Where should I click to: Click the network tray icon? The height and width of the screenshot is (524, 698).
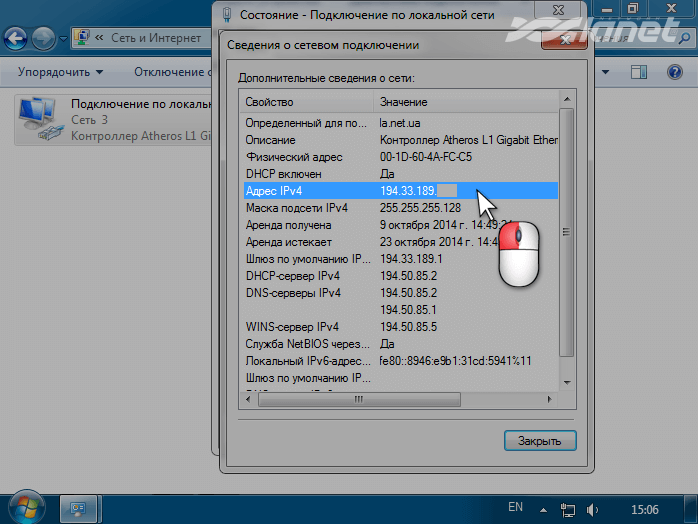(x=569, y=508)
